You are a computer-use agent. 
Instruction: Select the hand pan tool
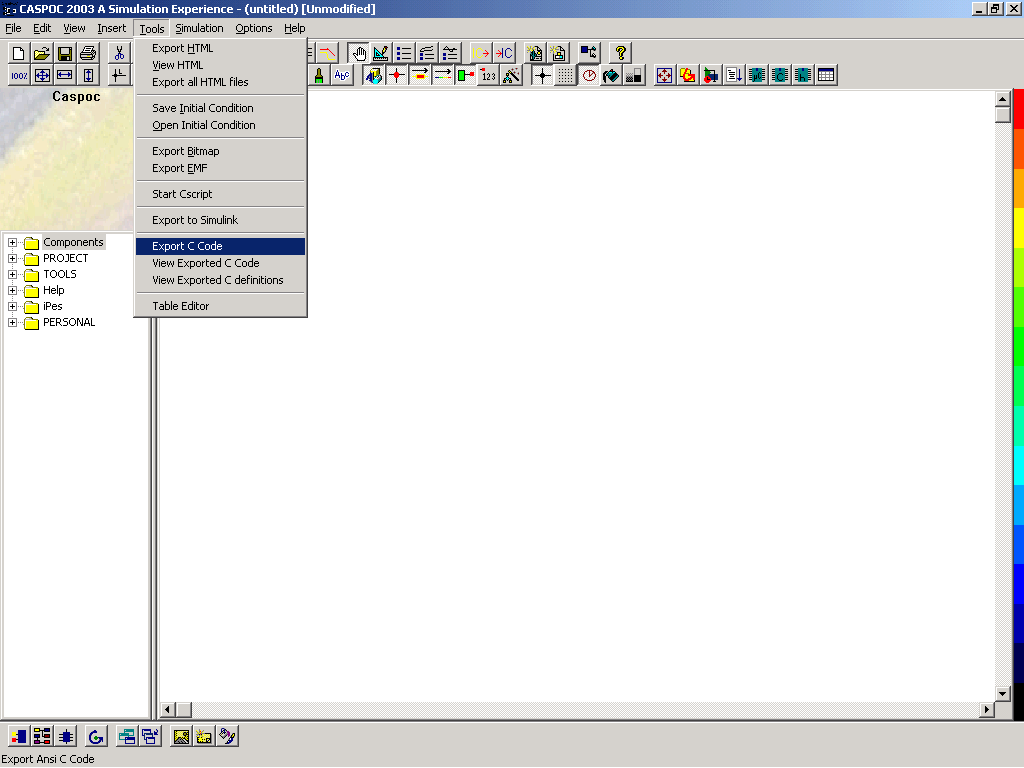pos(359,54)
